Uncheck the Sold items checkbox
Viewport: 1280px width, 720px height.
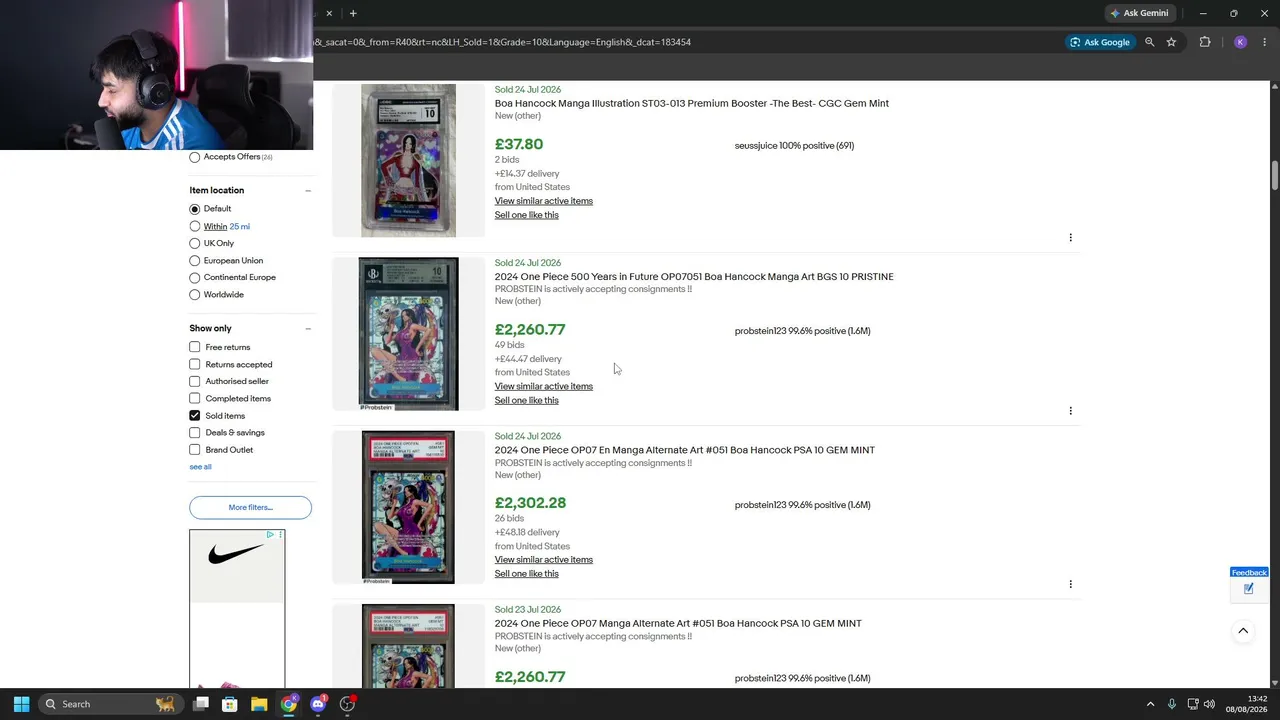[x=195, y=416]
